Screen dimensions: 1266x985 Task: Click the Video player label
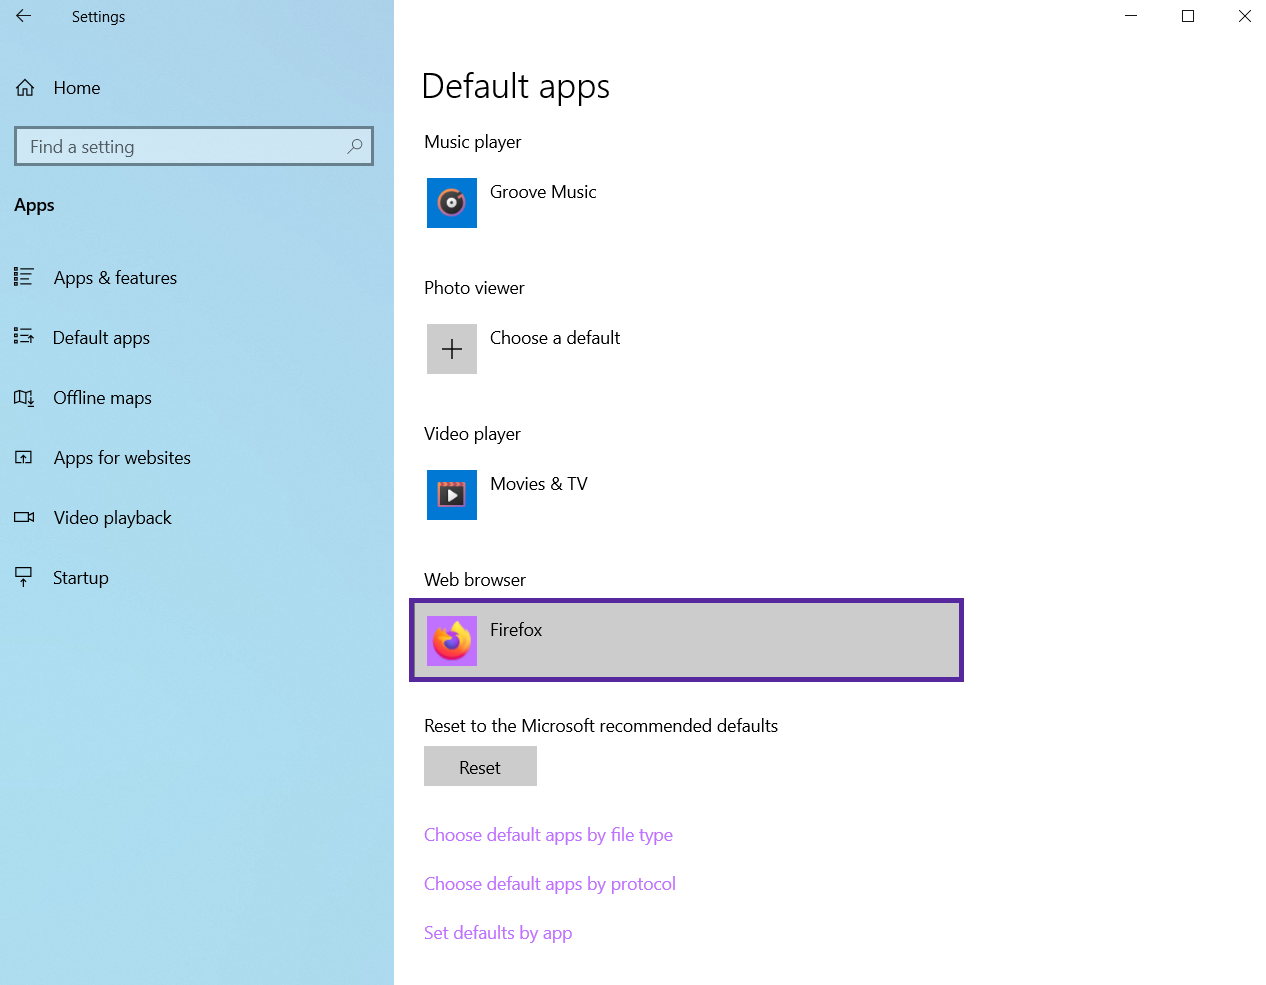point(472,434)
